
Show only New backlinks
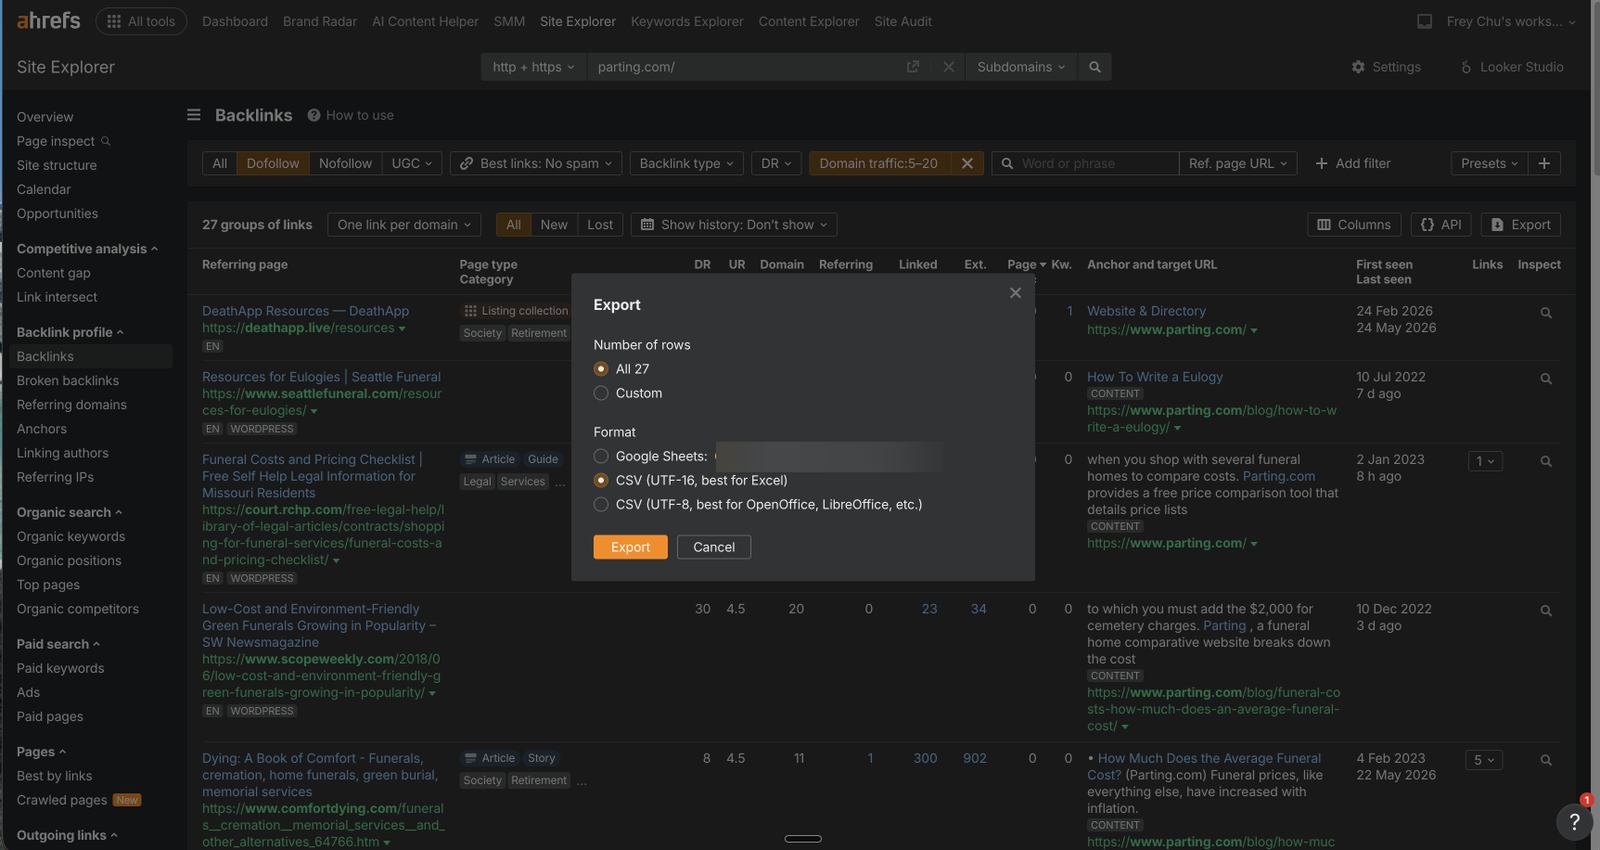pos(554,225)
